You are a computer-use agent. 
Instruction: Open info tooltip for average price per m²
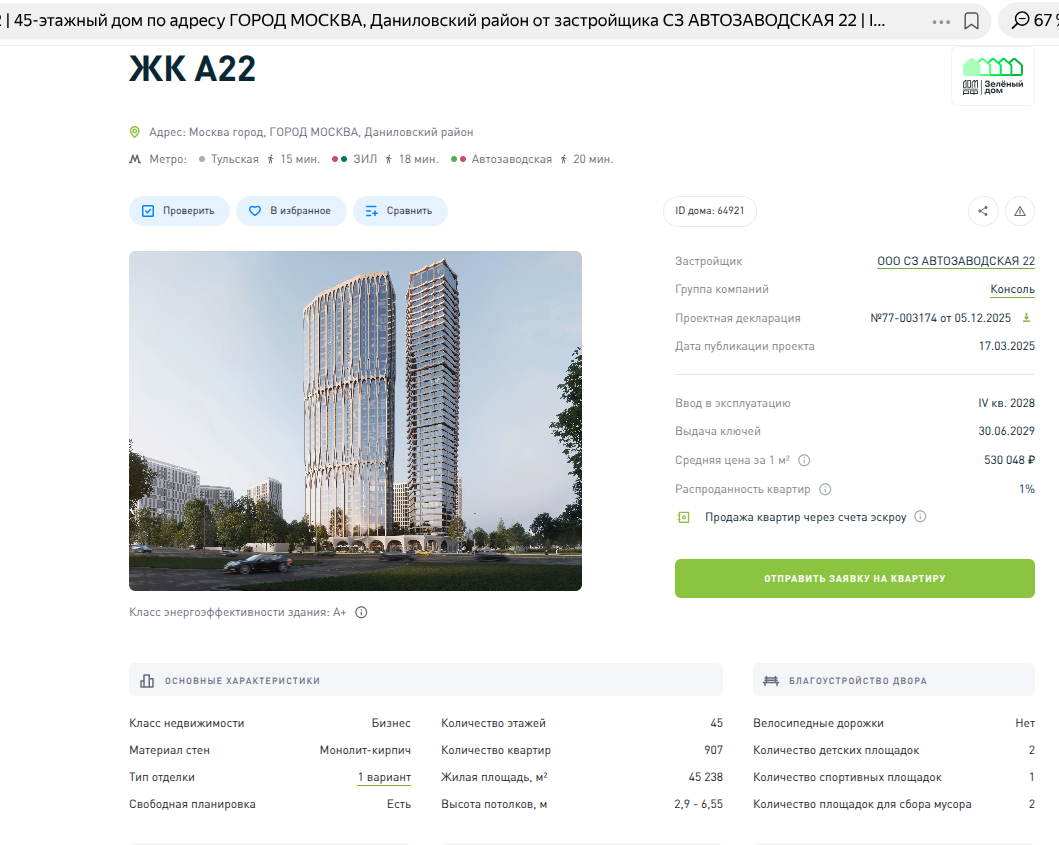coord(804,461)
